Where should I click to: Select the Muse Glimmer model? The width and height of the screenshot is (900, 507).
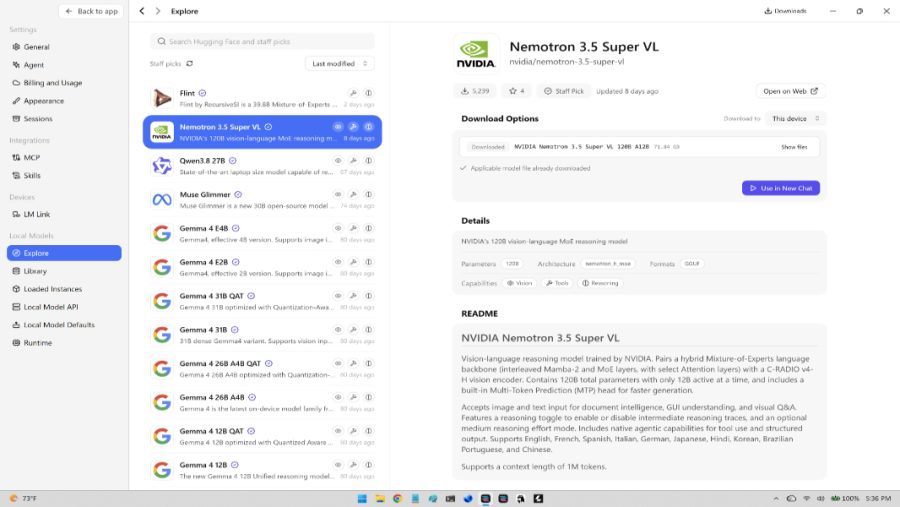pyautogui.click(x=262, y=200)
